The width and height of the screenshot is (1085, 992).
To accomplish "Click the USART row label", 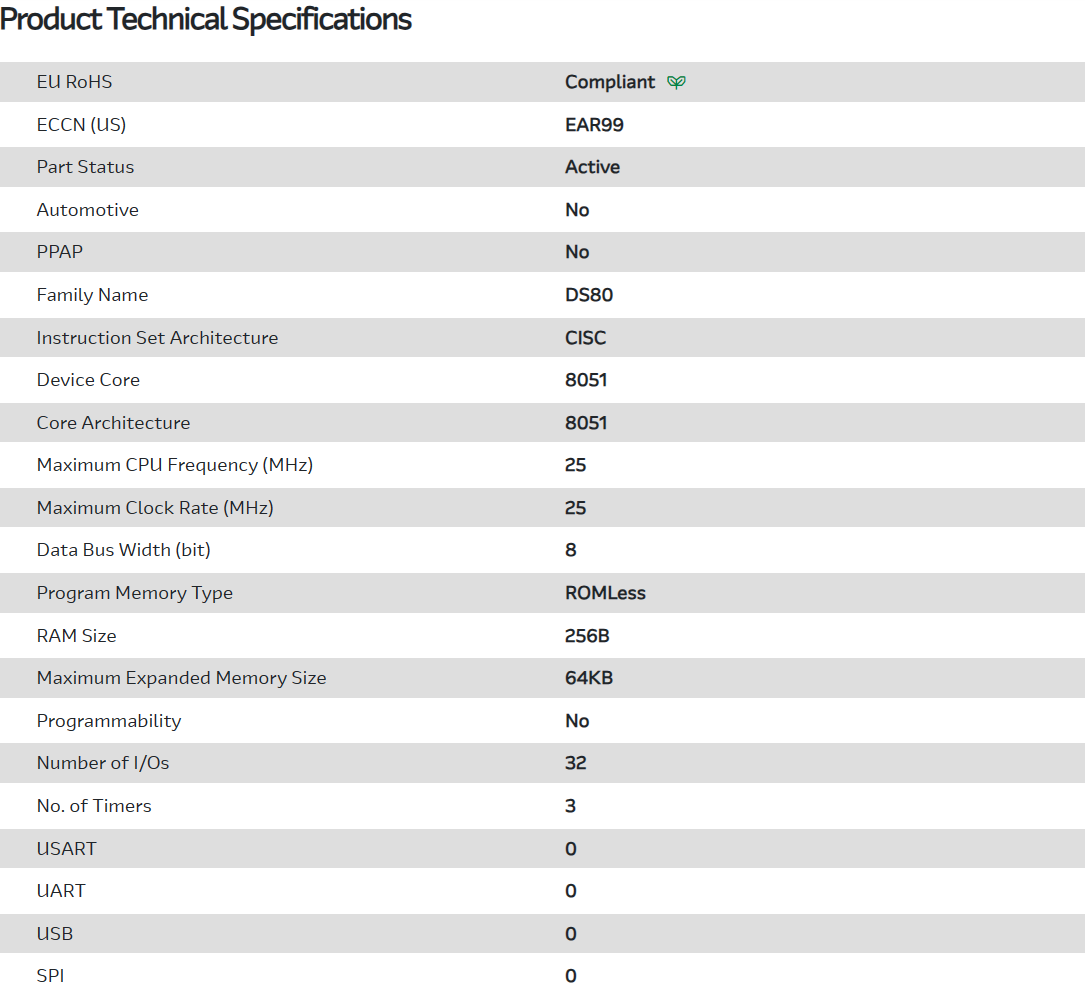I will (x=67, y=849).
